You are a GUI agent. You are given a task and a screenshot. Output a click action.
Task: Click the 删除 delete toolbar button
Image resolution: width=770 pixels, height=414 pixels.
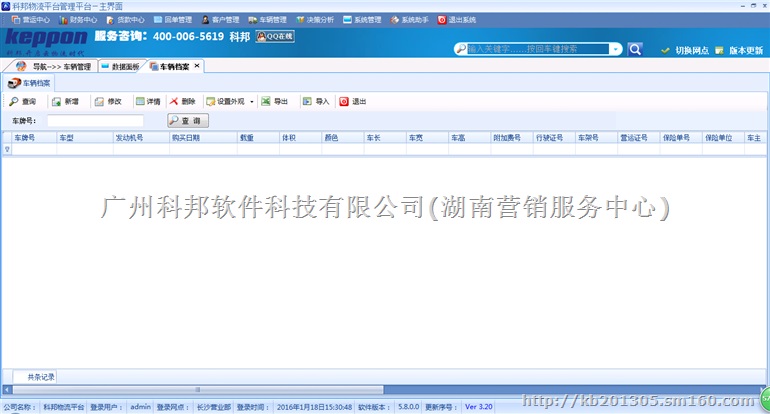[x=183, y=102]
